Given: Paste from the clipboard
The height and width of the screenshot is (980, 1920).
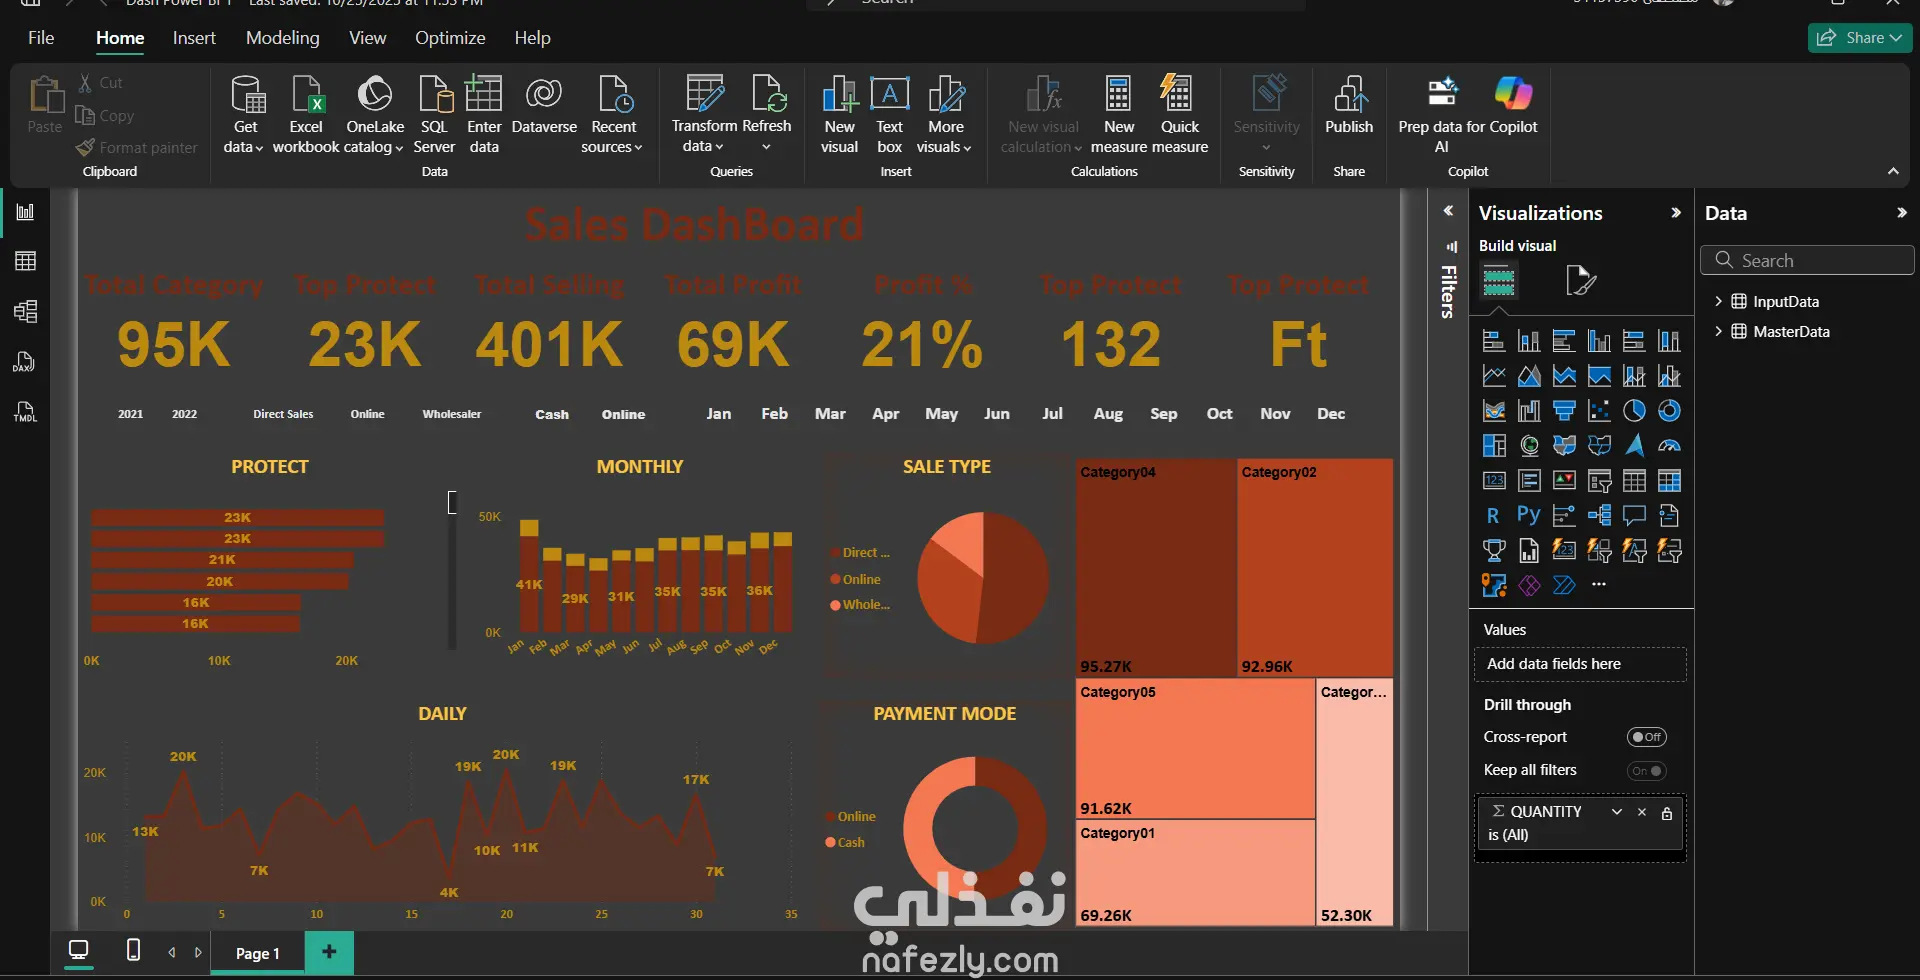Looking at the screenshot, I should click(45, 104).
